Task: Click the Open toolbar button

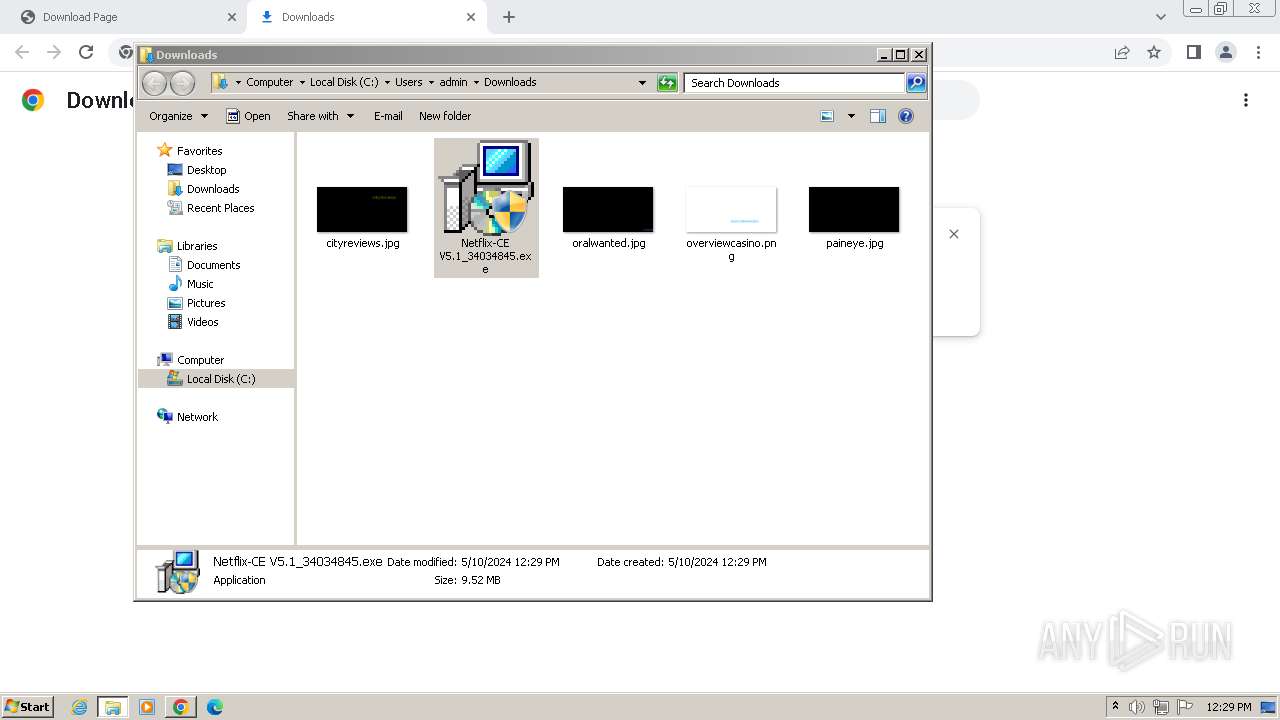Action: click(x=248, y=116)
